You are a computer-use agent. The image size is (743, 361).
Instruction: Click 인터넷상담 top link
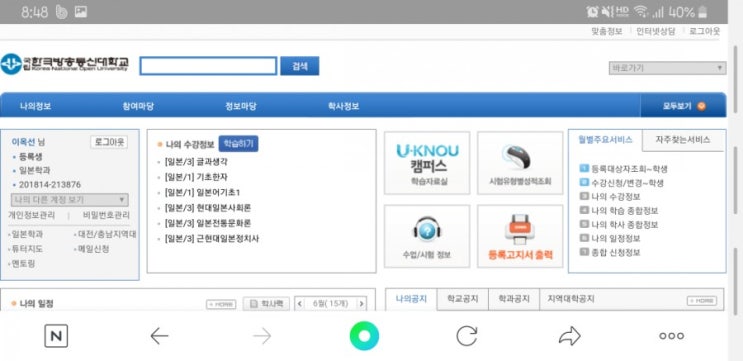(x=656, y=32)
